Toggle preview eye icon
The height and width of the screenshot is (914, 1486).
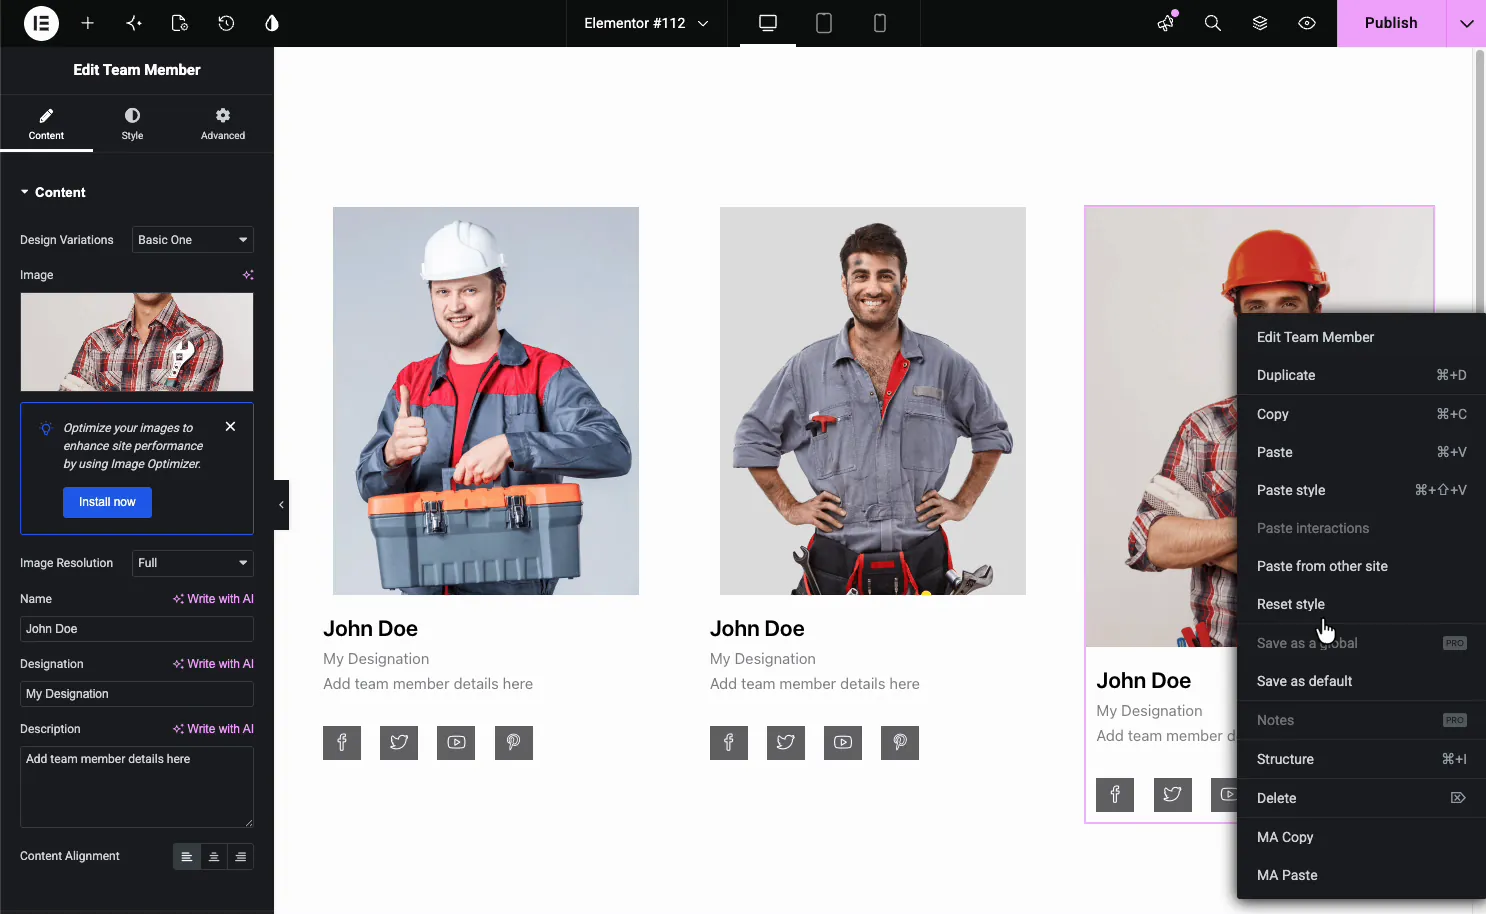[x=1307, y=23]
